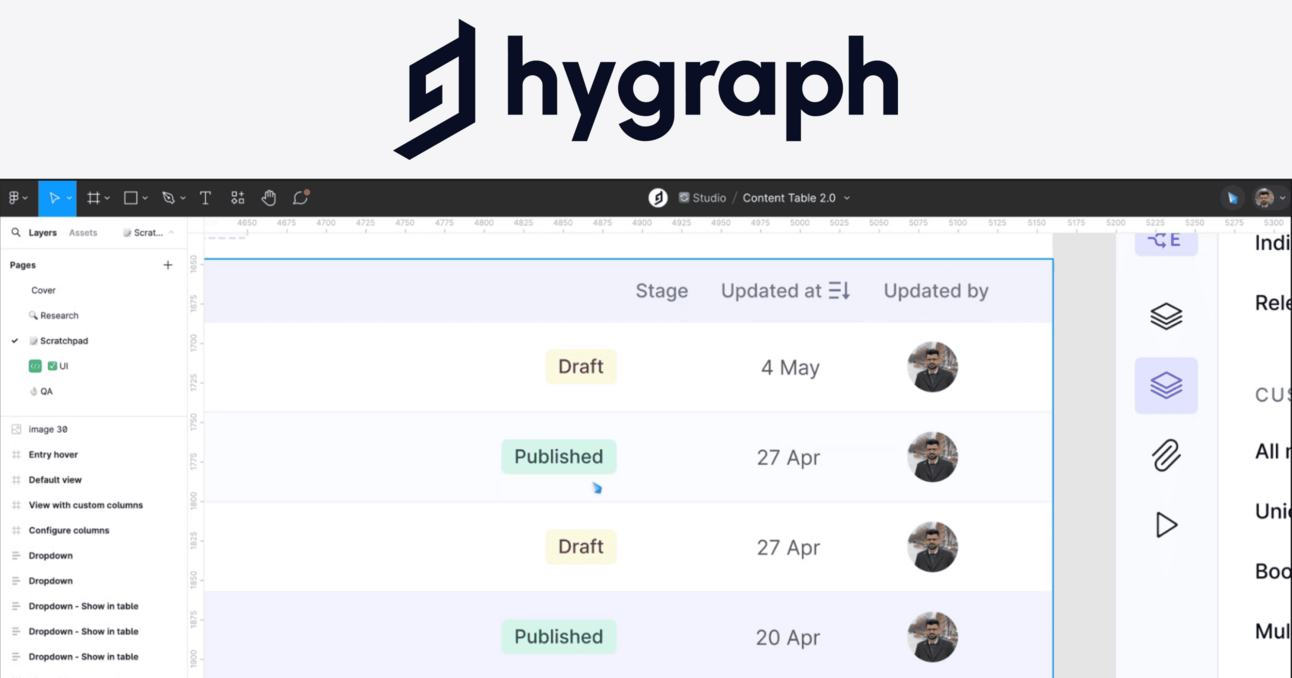
Task: Select the Rectangle shape tool
Action: click(x=131, y=197)
